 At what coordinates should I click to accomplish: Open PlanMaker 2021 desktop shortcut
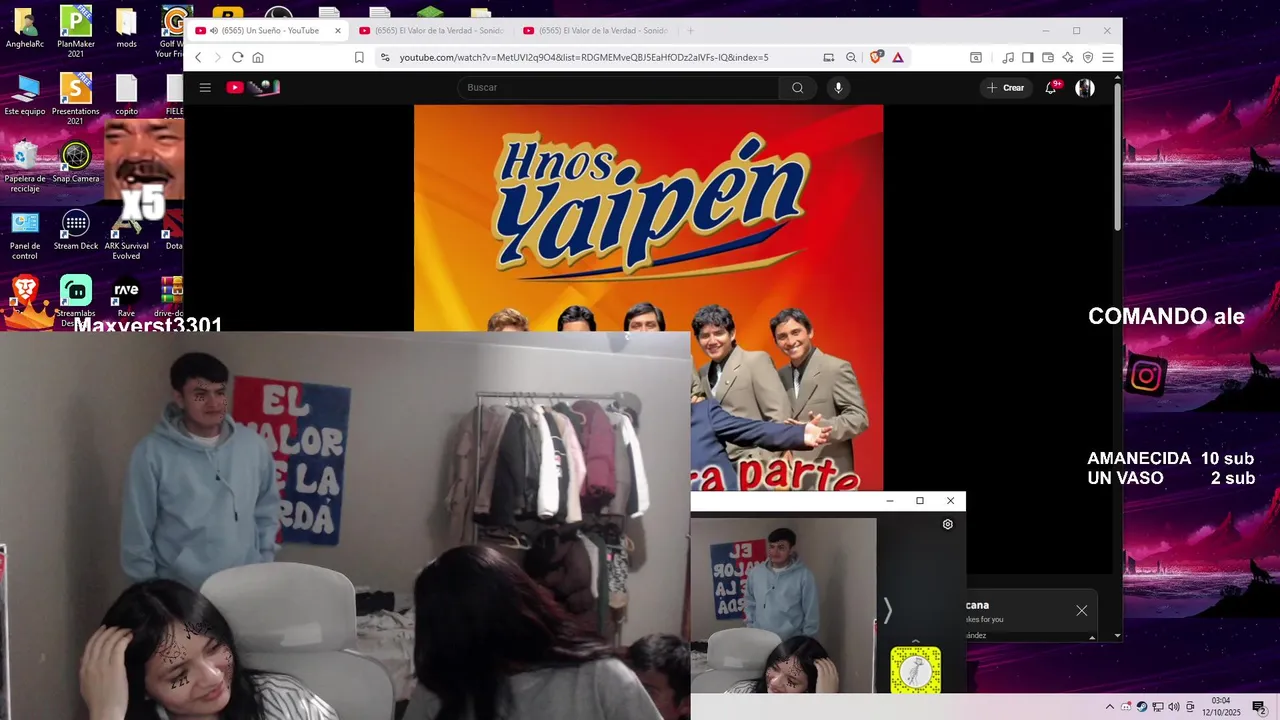tap(76, 30)
